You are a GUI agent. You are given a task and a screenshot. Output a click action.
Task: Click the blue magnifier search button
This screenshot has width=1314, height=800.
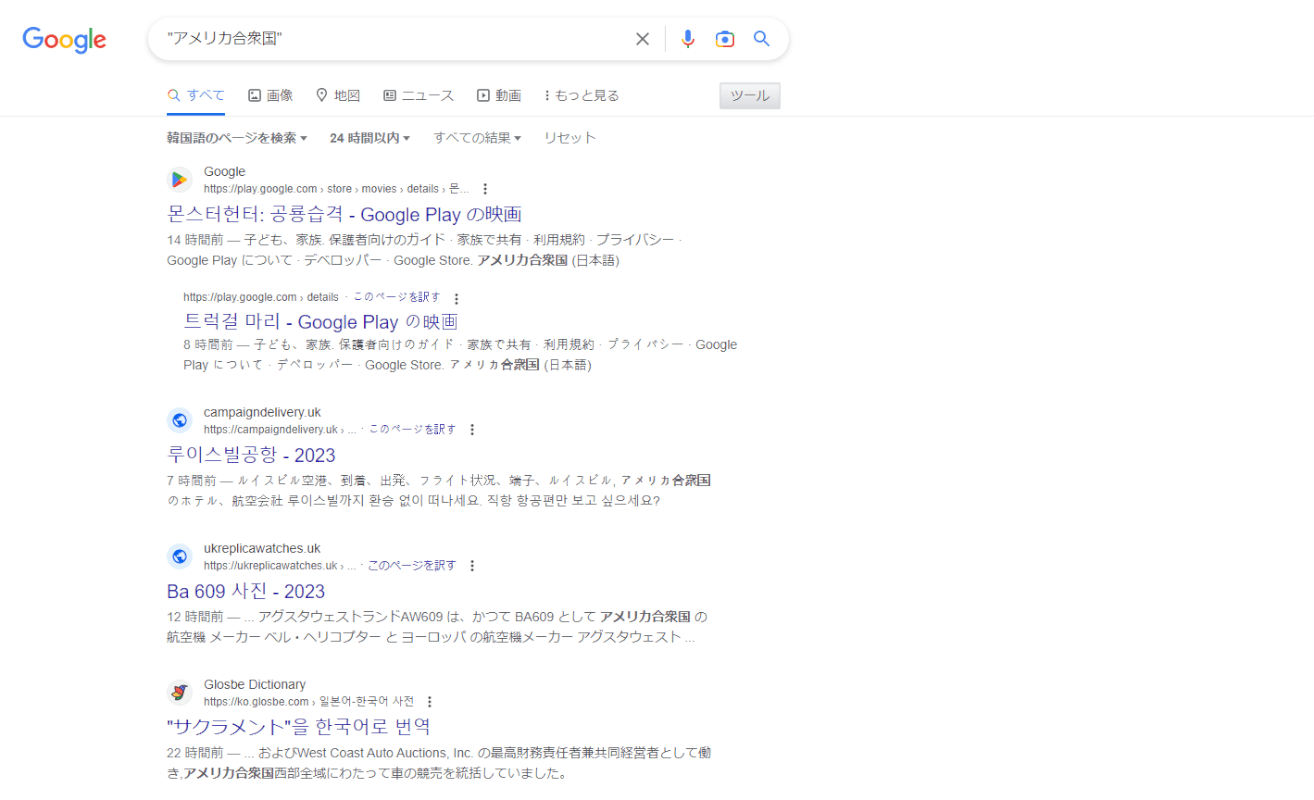pos(762,39)
